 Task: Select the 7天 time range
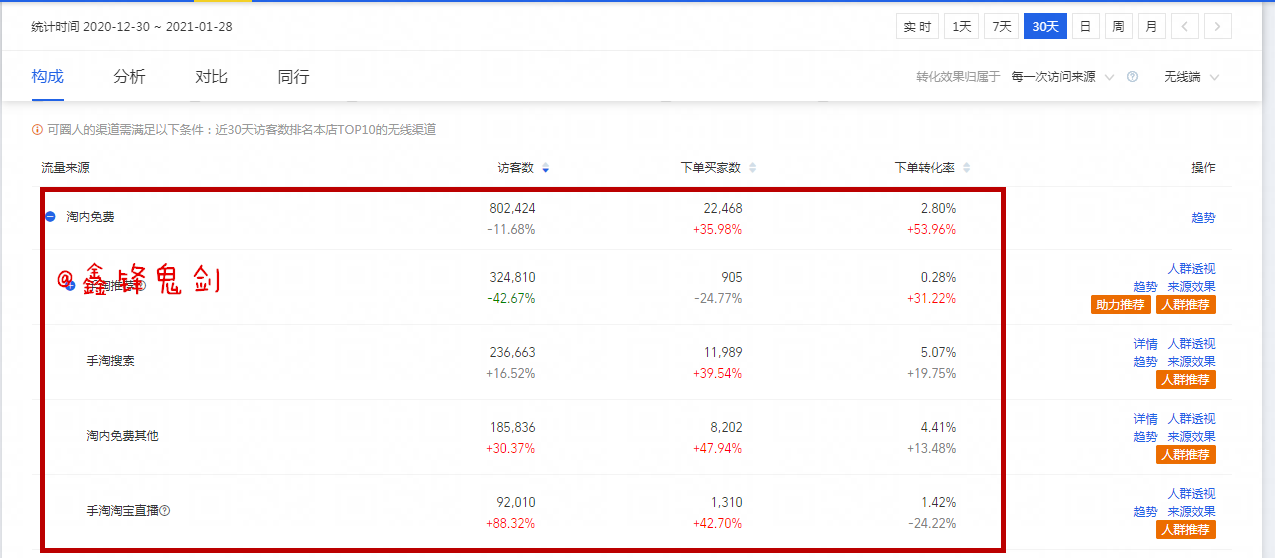(x=1001, y=27)
